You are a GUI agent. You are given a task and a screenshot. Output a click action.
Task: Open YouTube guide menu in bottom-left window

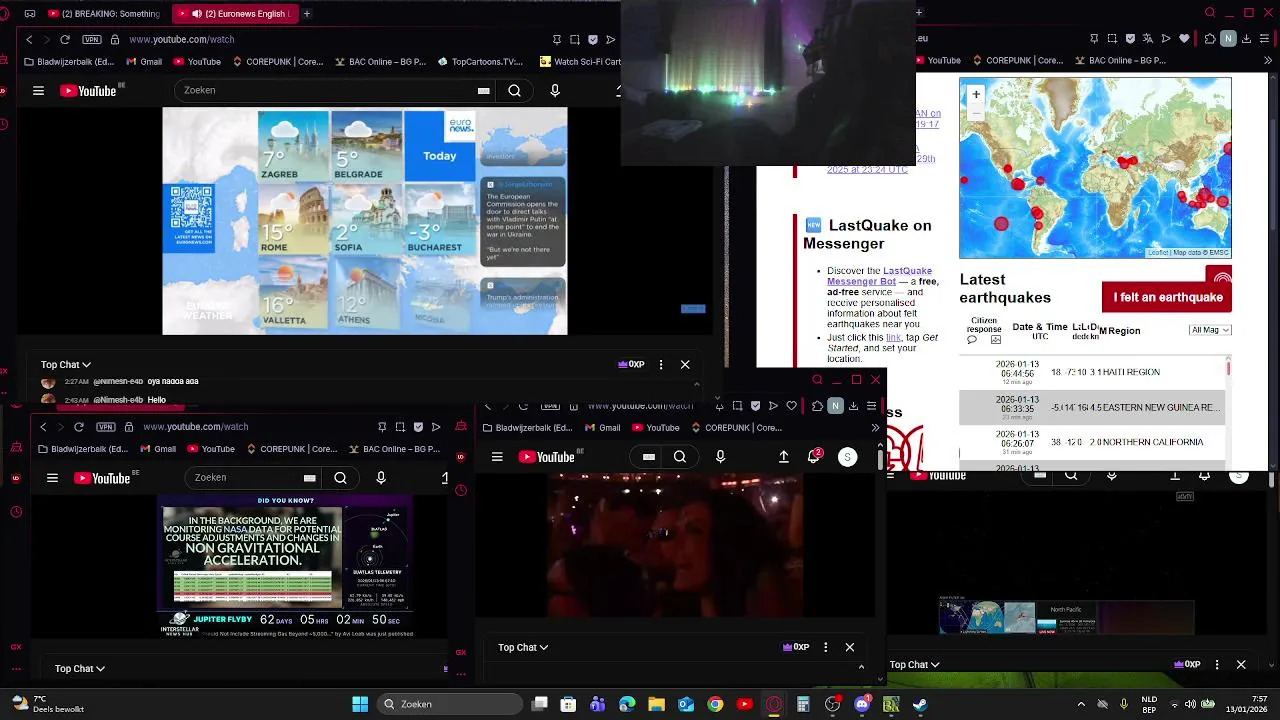click(x=52, y=478)
